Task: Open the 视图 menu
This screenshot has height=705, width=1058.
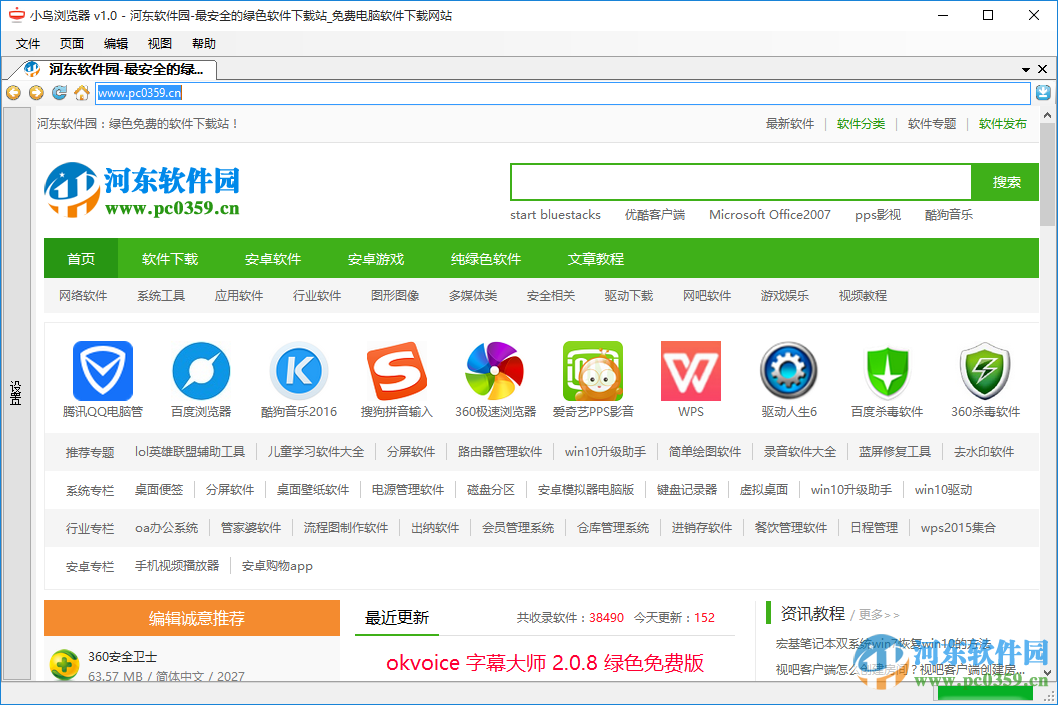Action: click(x=159, y=44)
